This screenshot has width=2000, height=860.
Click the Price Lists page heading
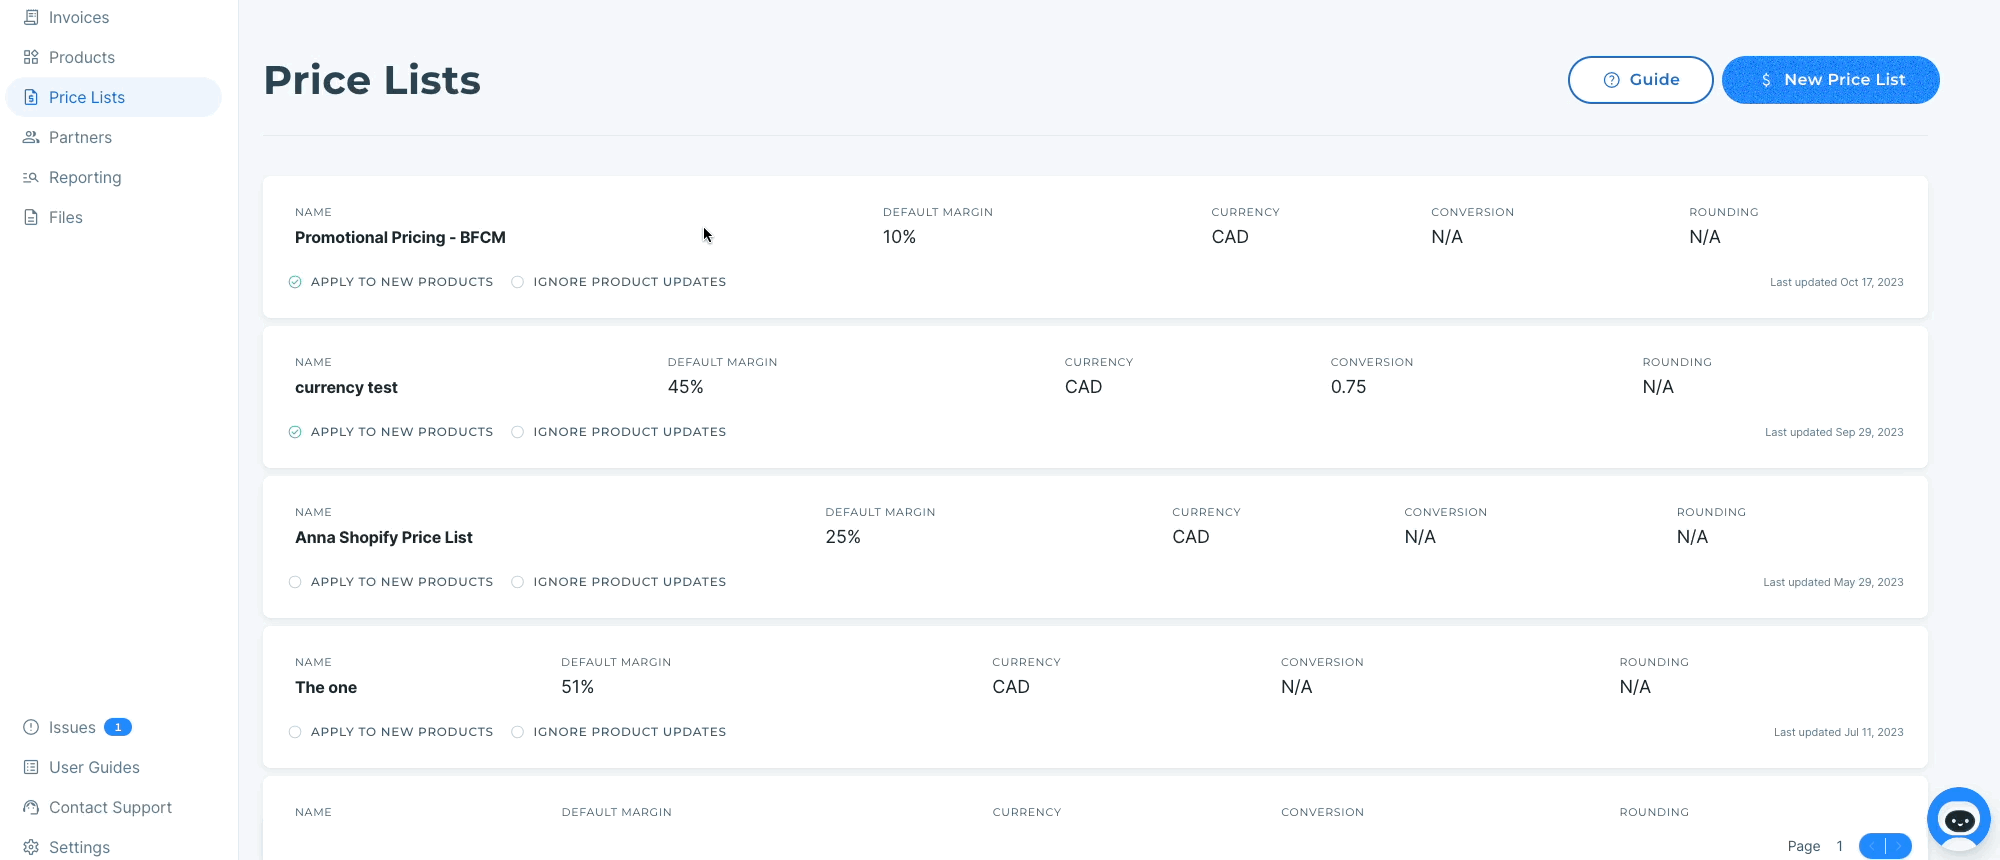372,80
